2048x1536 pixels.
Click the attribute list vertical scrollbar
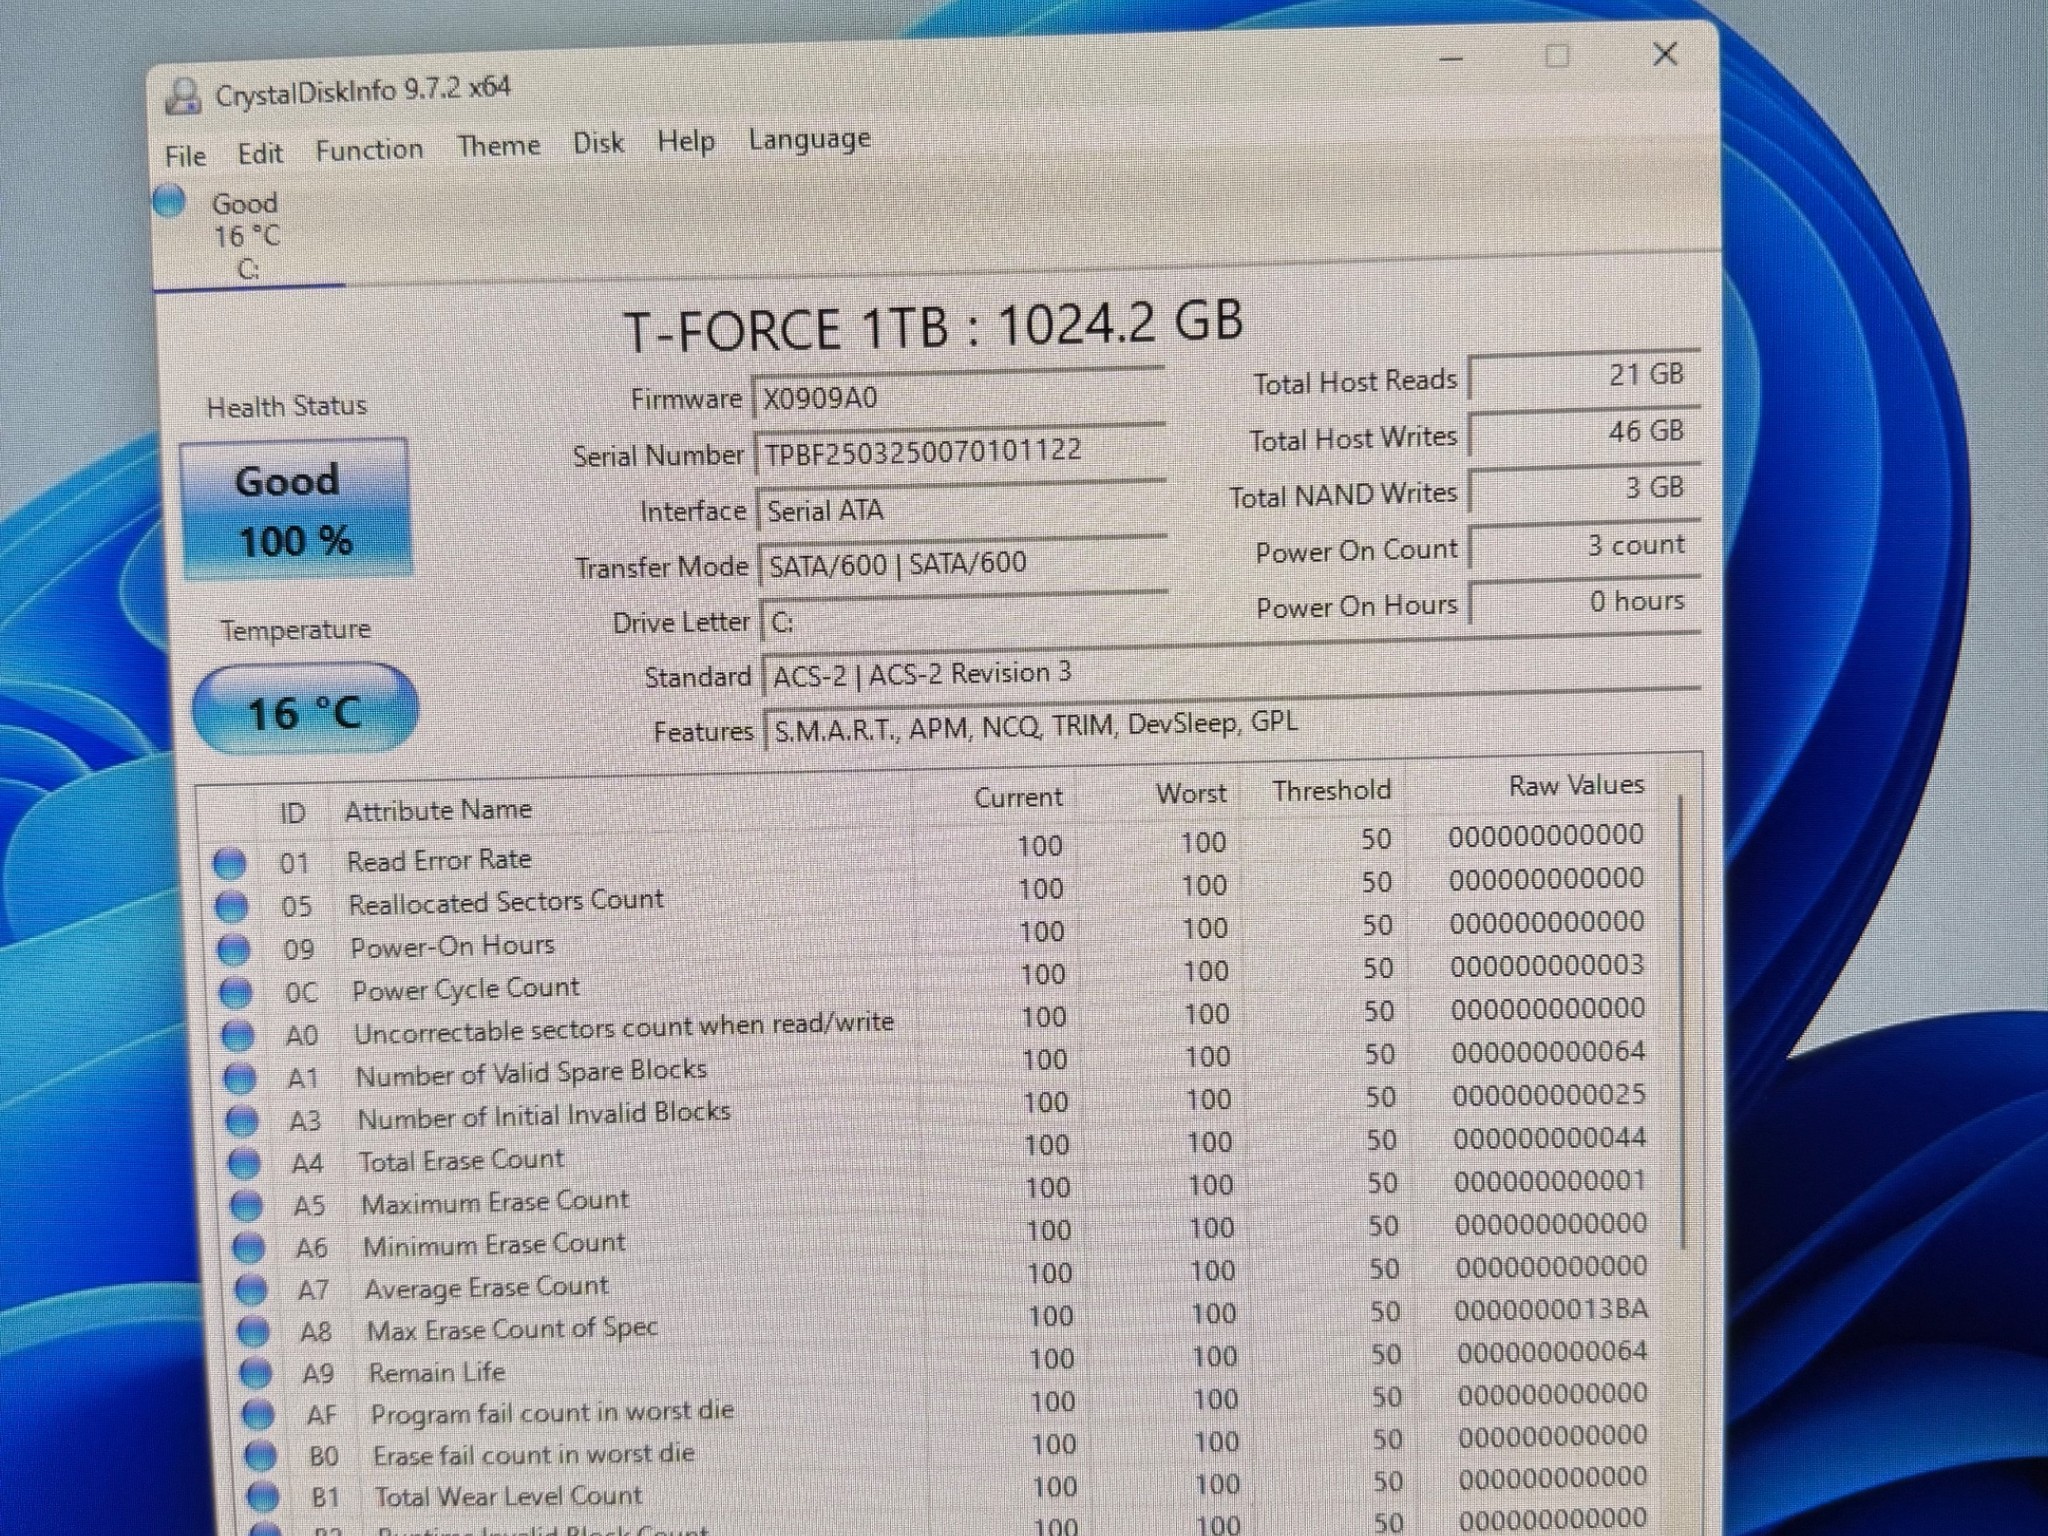[1683, 1020]
